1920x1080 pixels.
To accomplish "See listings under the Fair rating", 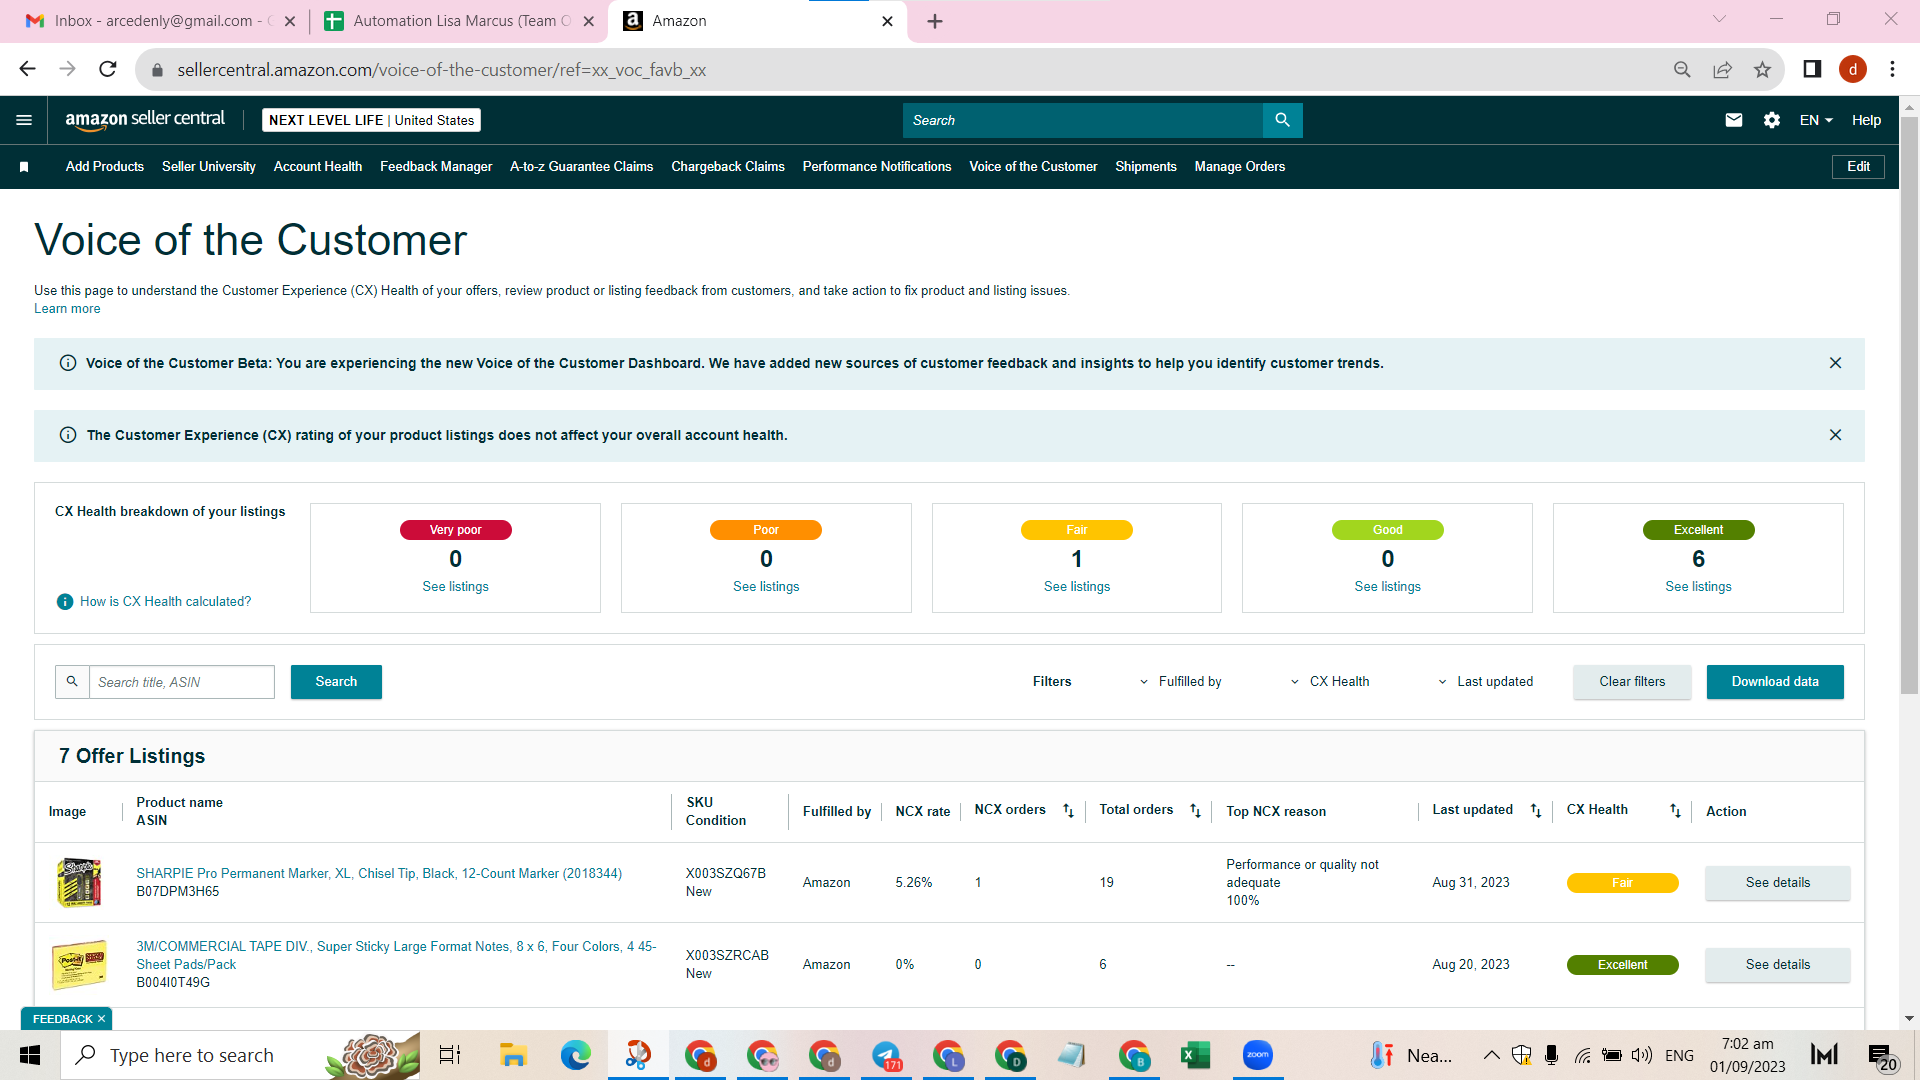I will click(1077, 587).
